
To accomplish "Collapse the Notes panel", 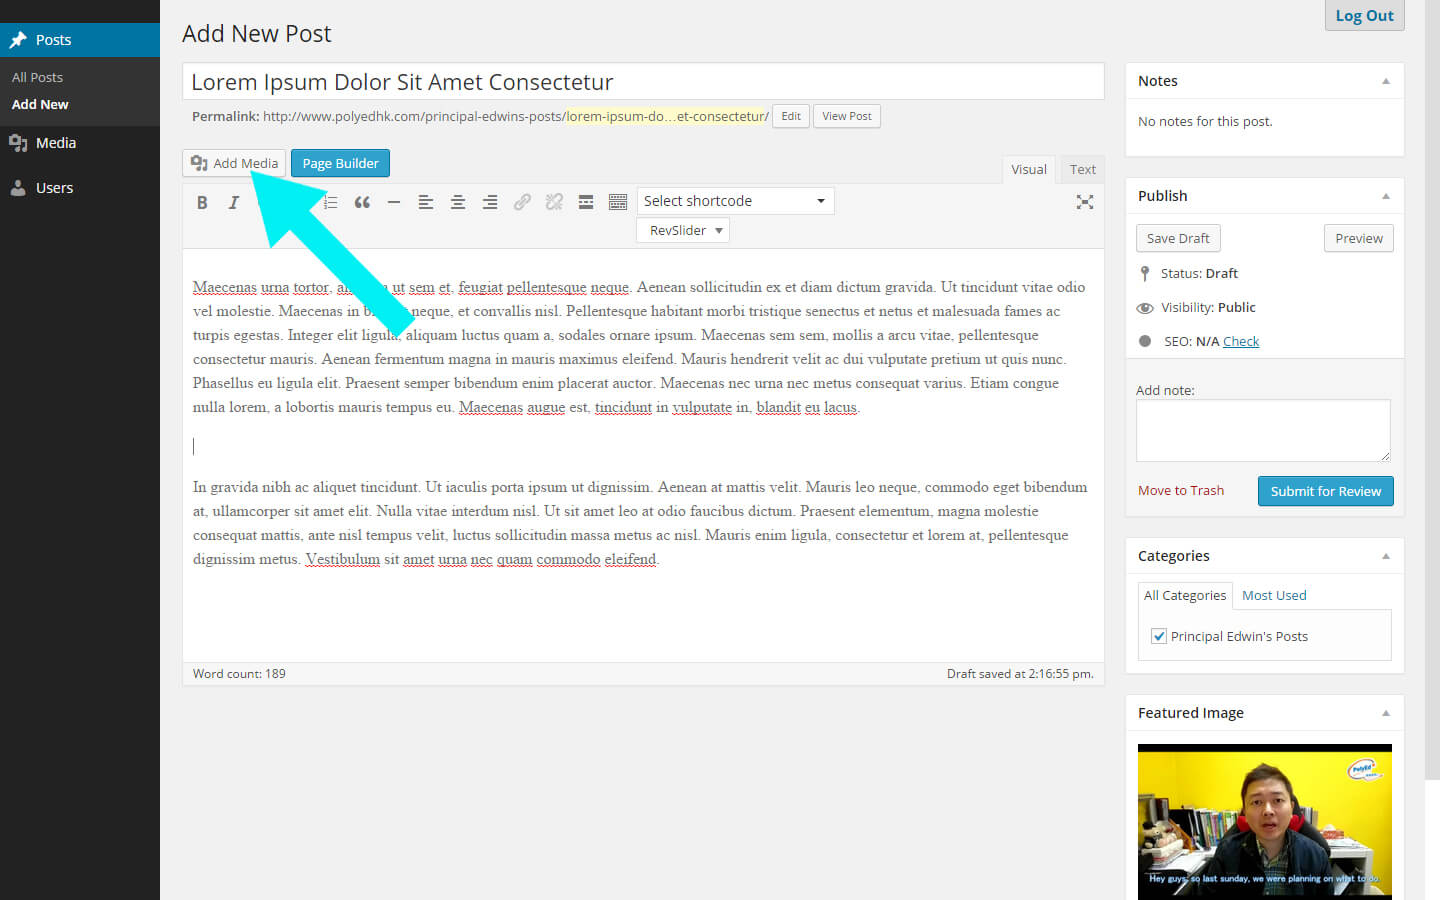I will click(1386, 81).
